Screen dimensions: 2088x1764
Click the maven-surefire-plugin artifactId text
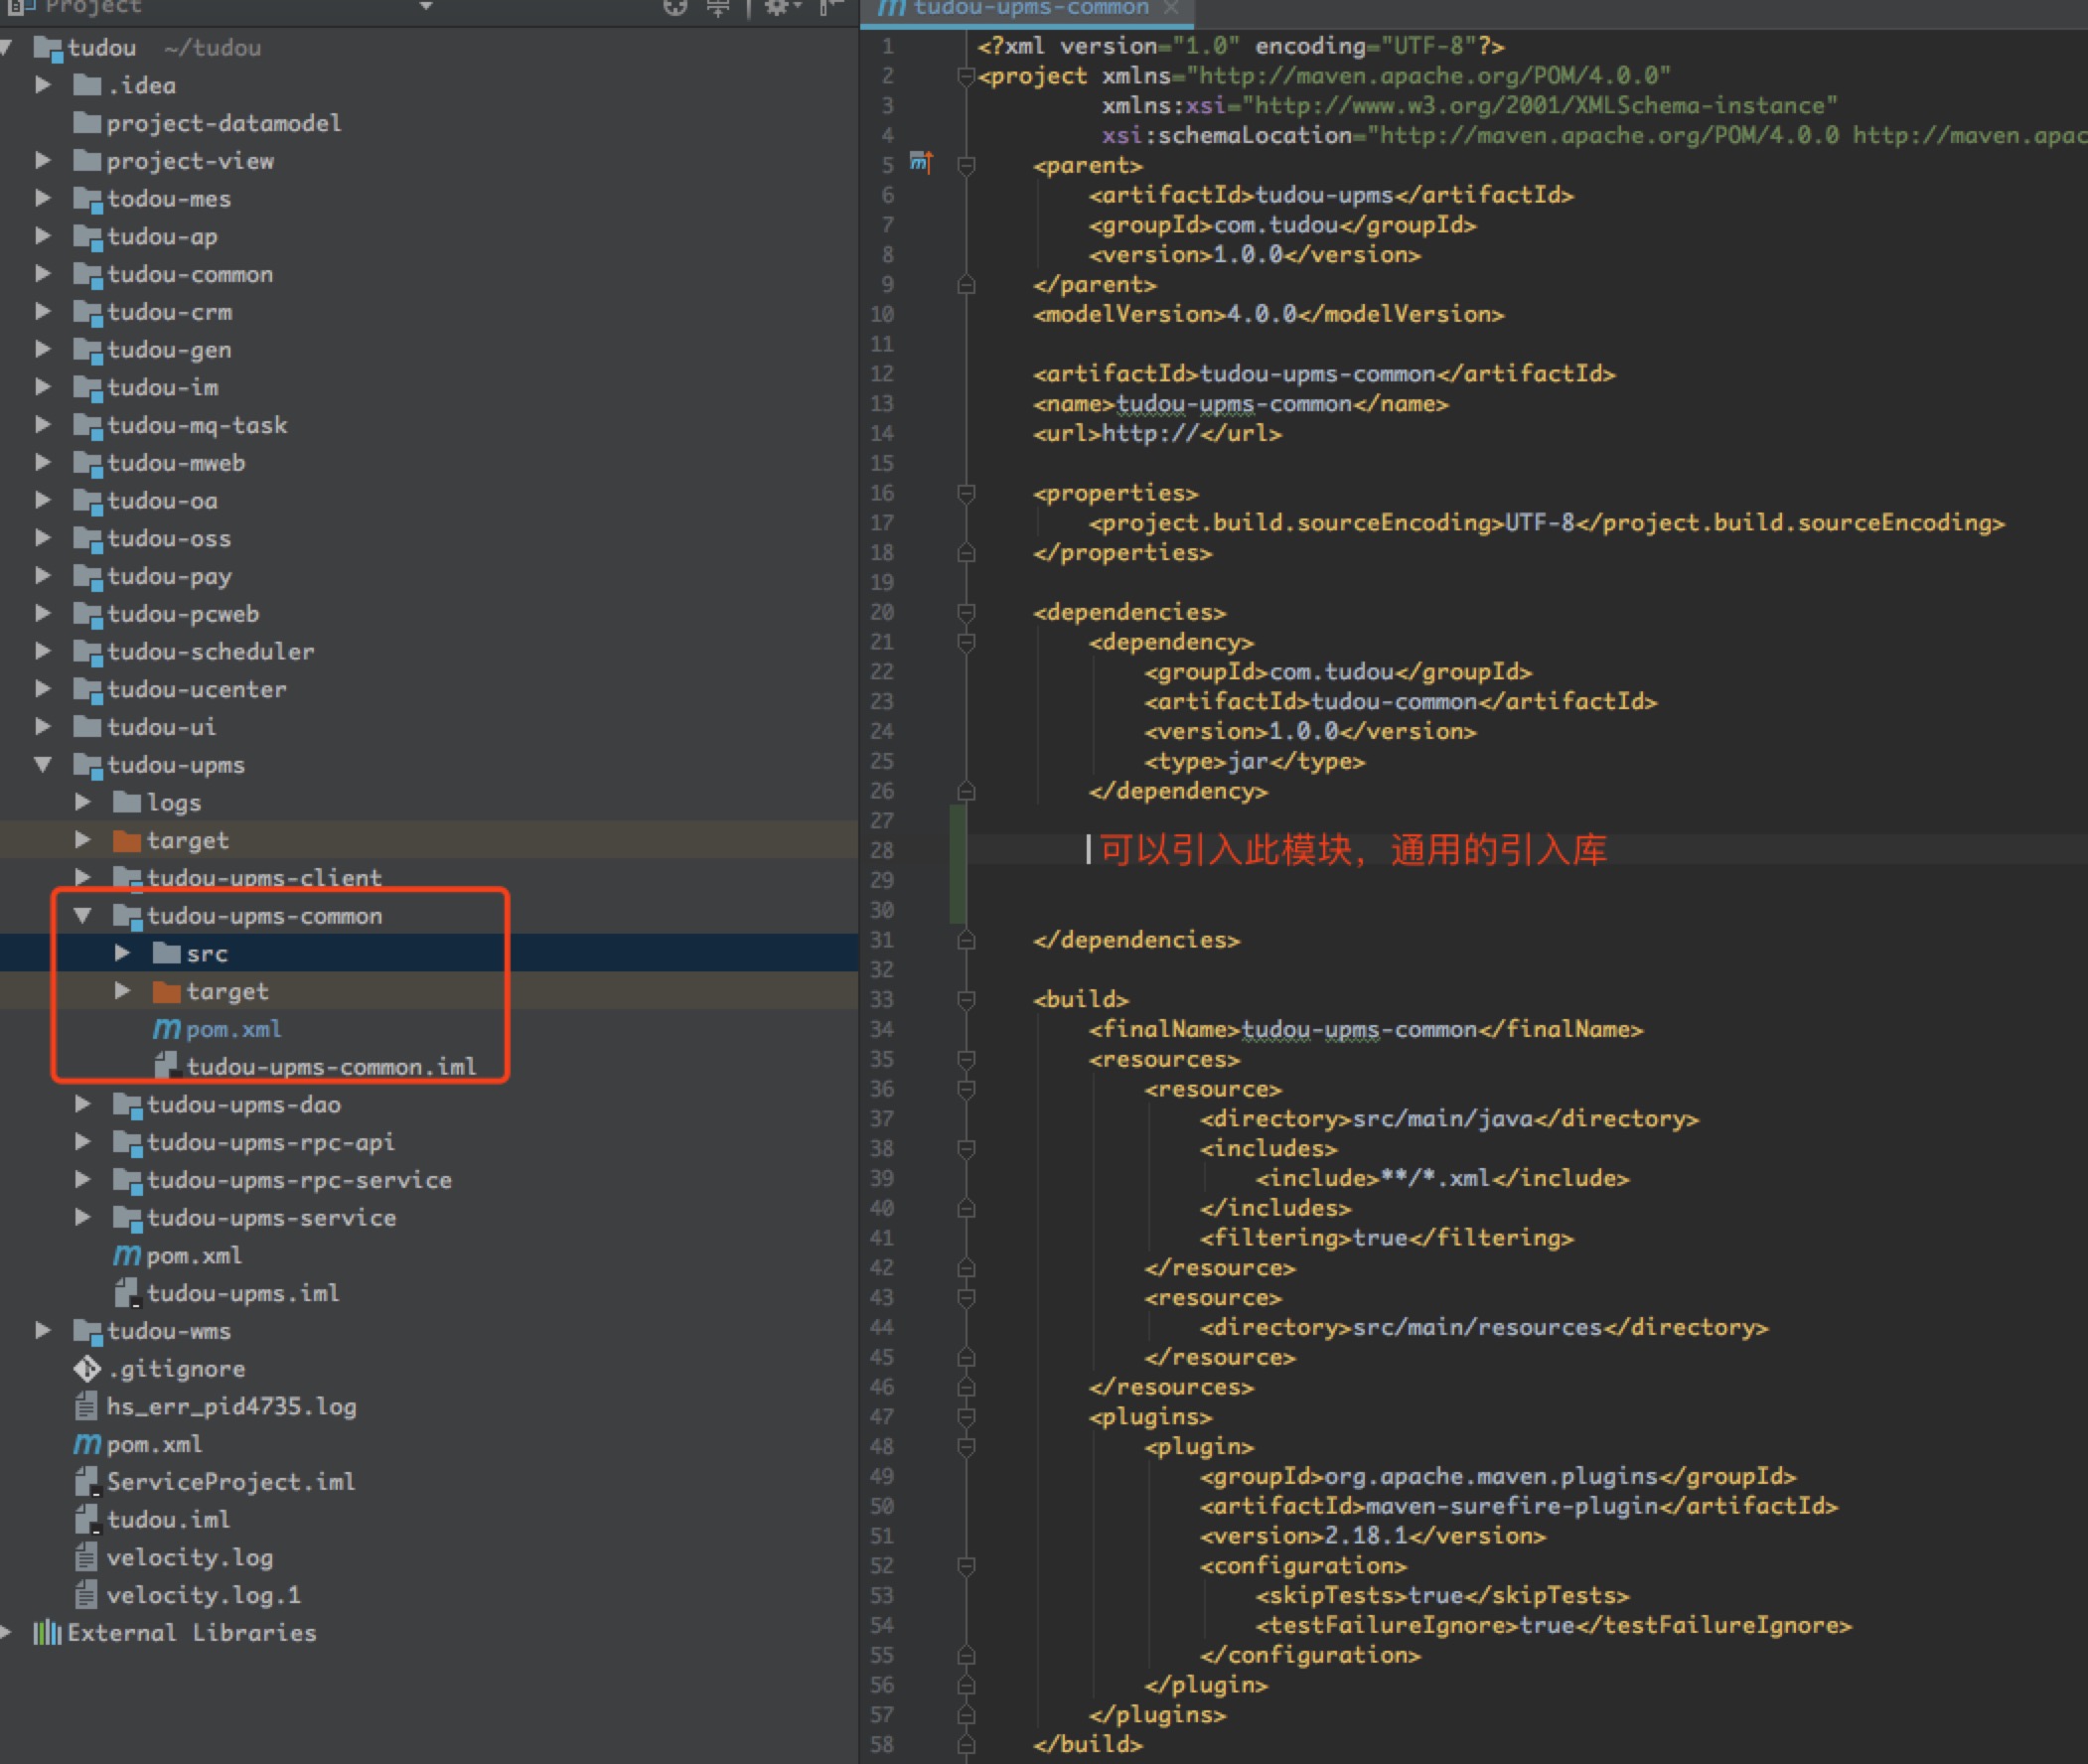coord(1512,1506)
